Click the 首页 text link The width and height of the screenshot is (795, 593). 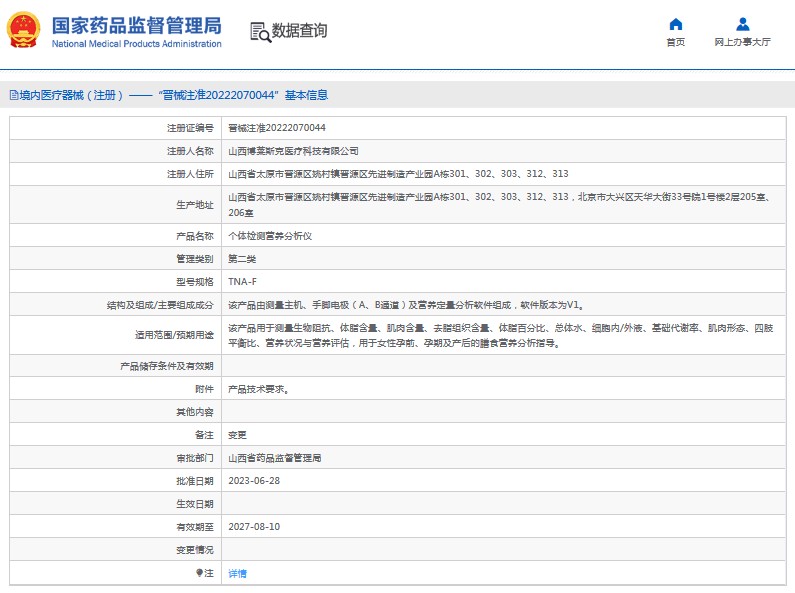tap(675, 42)
